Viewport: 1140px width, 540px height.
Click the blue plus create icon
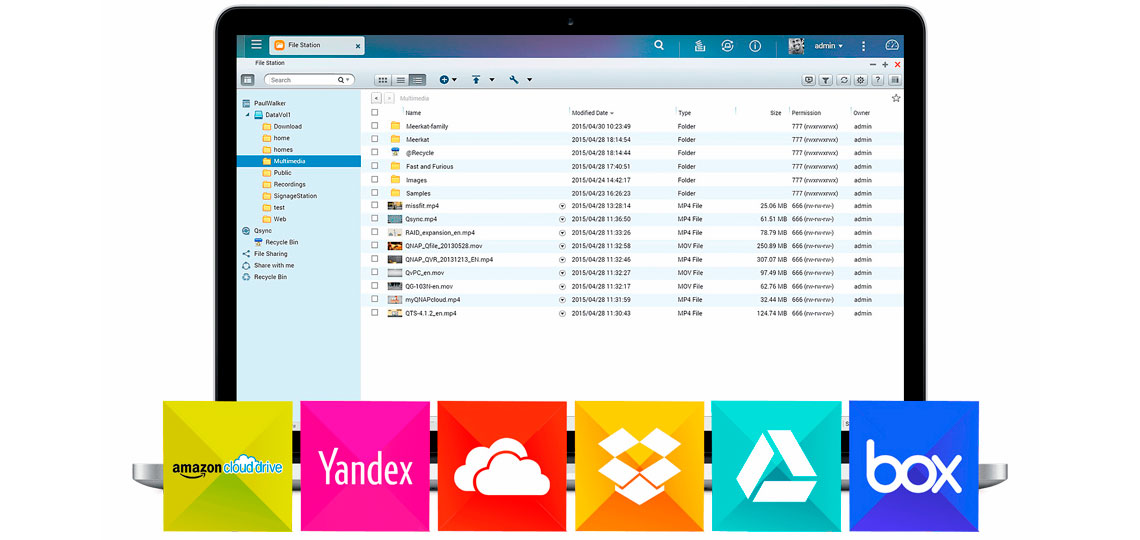coord(443,79)
